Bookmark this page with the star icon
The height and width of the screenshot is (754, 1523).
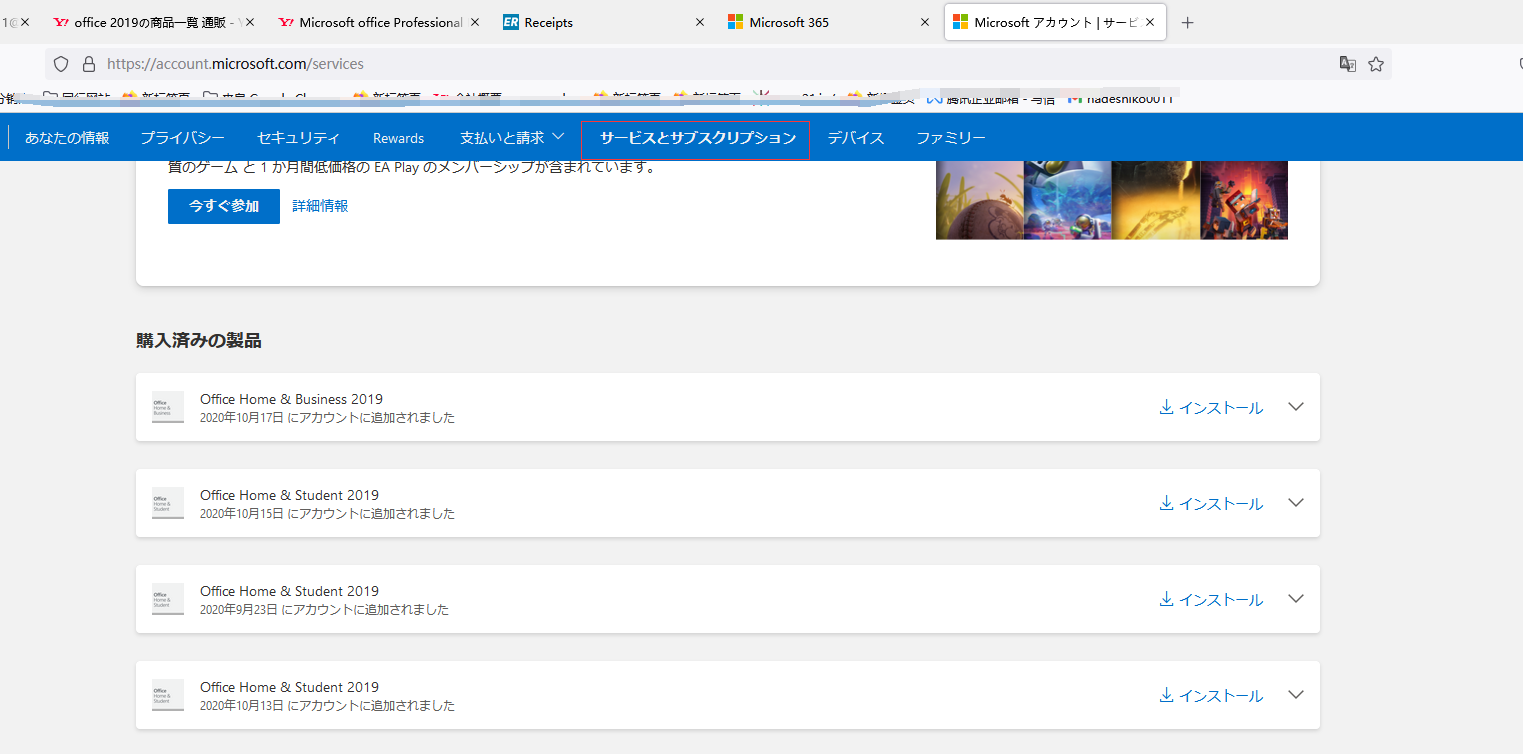(1376, 64)
